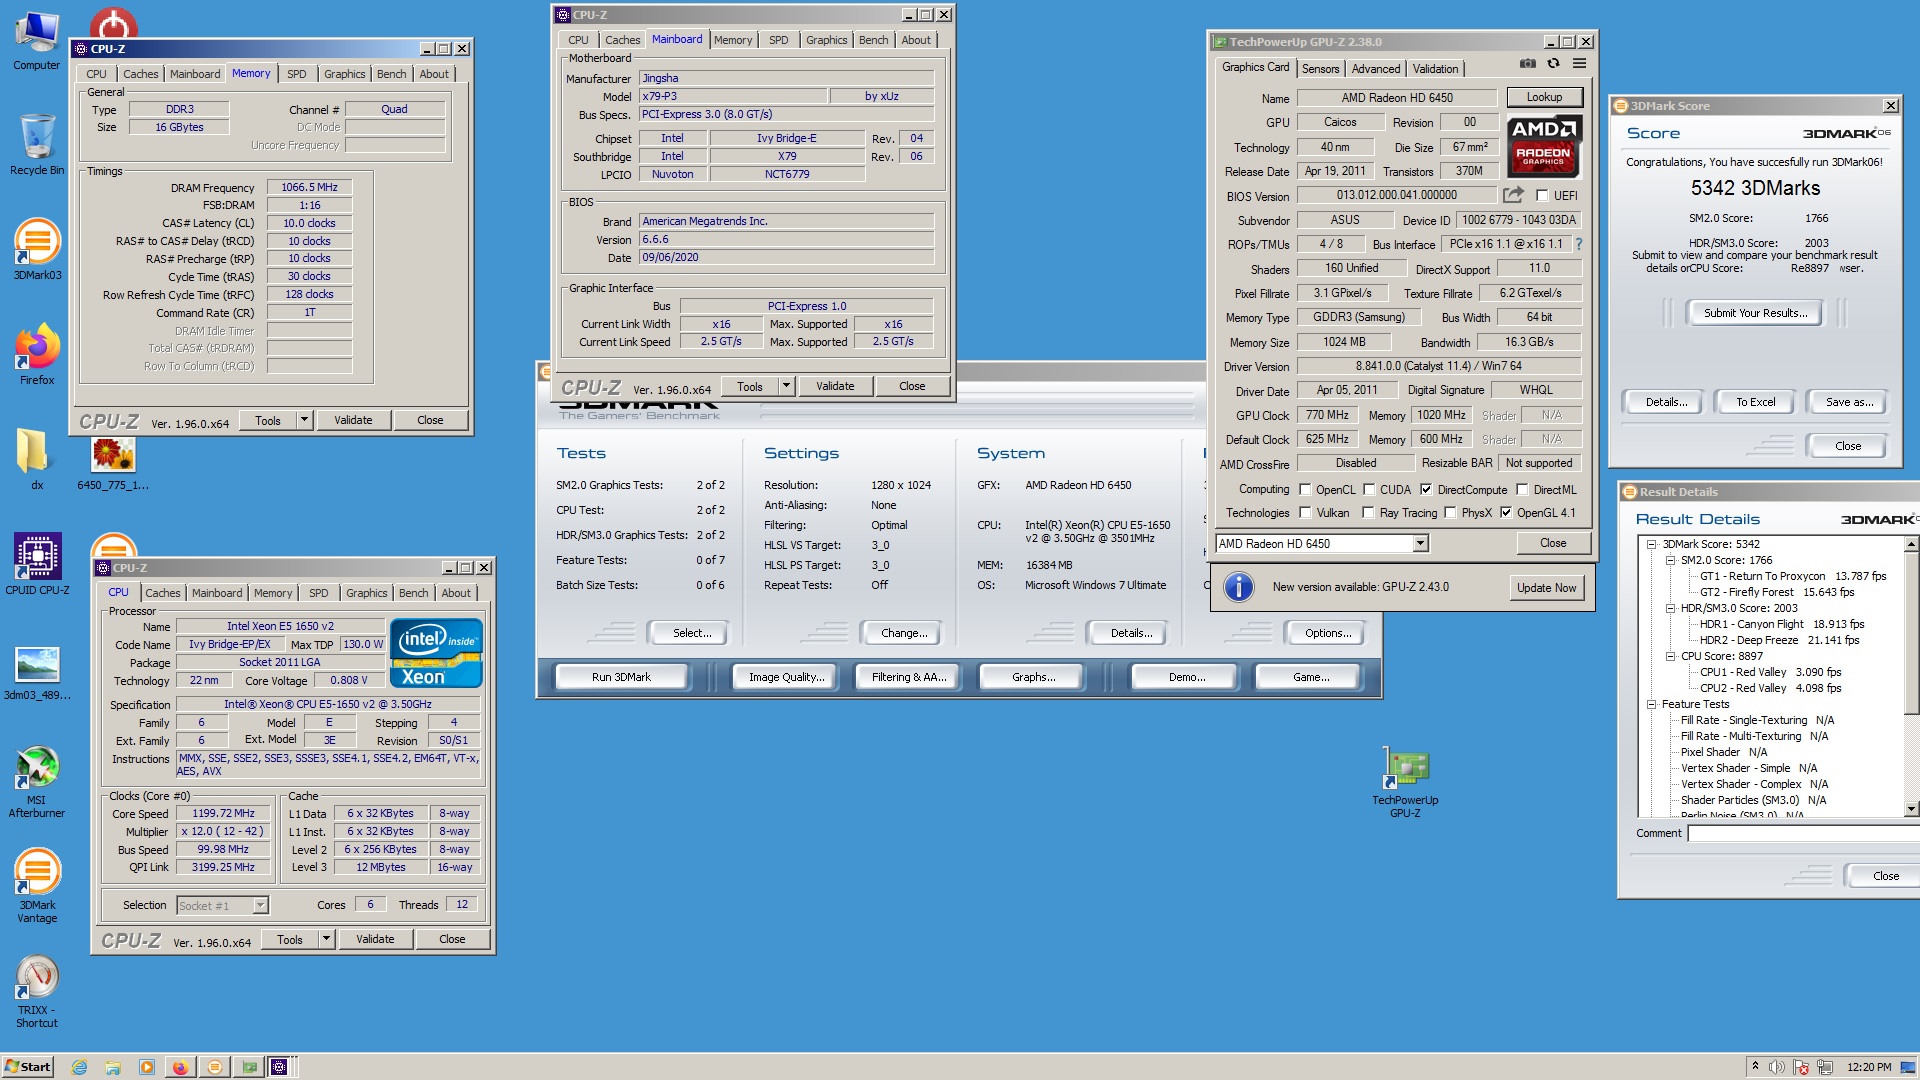Collapse the SM2.0 Score: 1766 node
This screenshot has width=1920, height=1080.
click(1670, 560)
